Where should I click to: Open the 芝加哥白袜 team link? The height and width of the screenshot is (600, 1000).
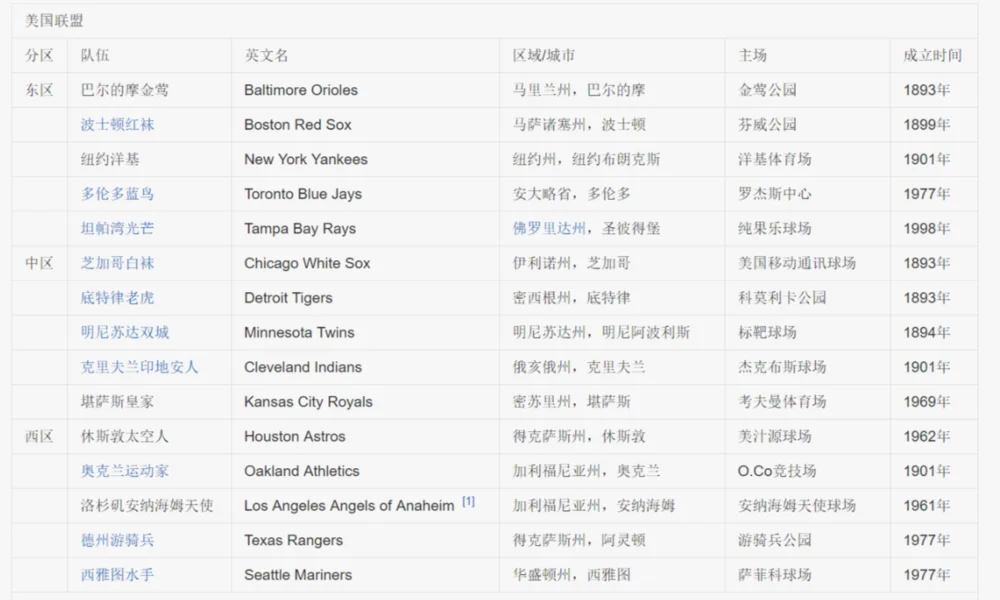117,263
